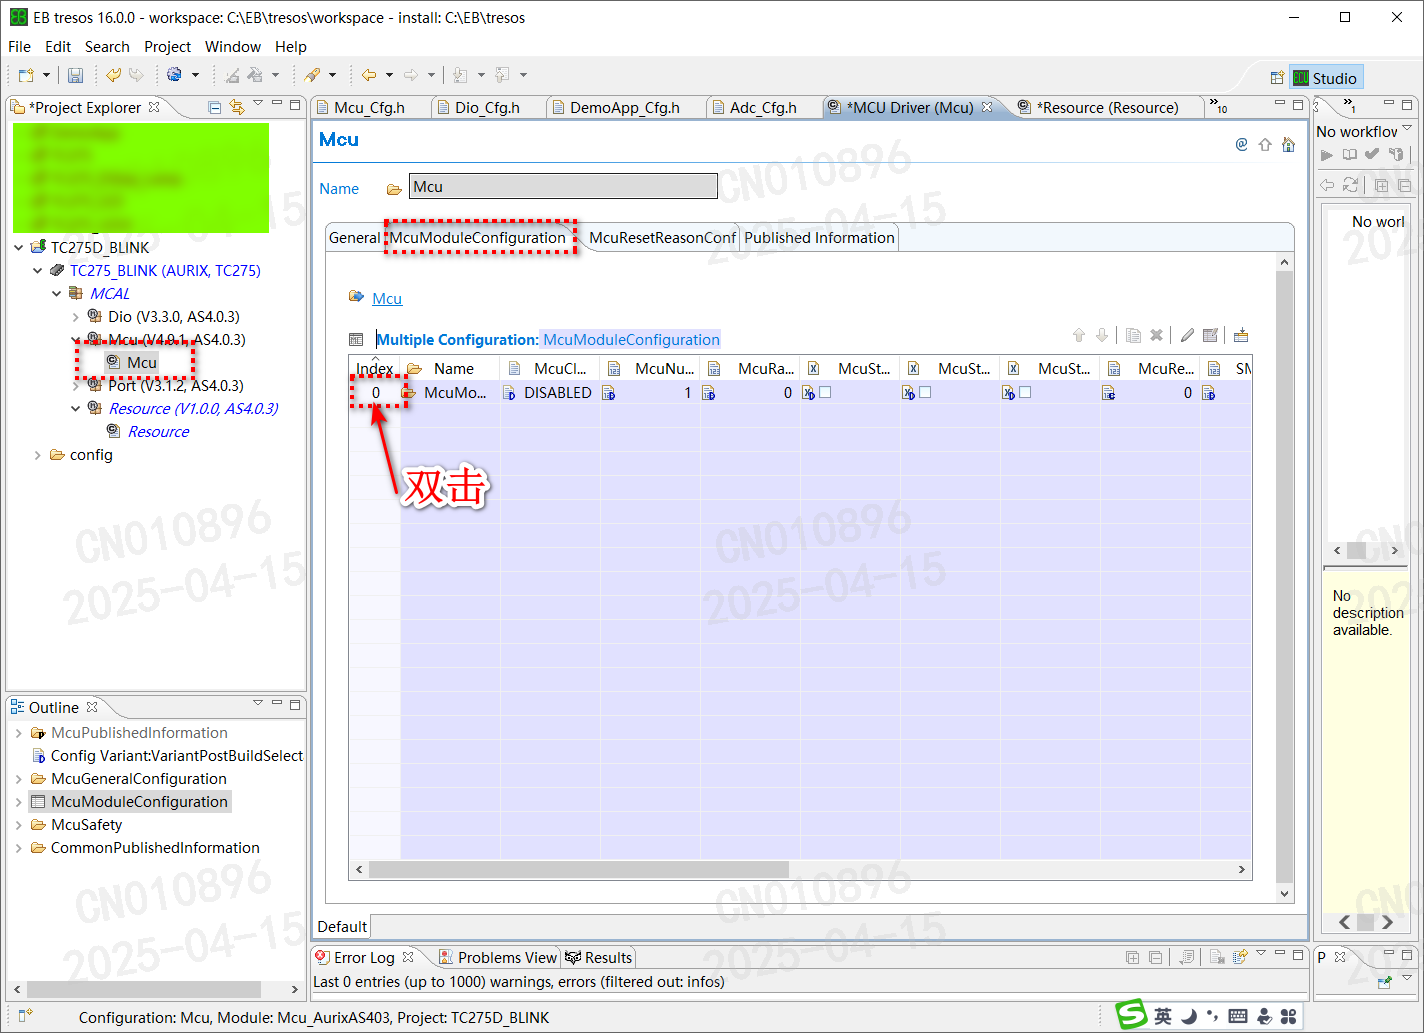Click the Undo yellow arrow icon
This screenshot has height=1033, width=1424.
[114, 75]
